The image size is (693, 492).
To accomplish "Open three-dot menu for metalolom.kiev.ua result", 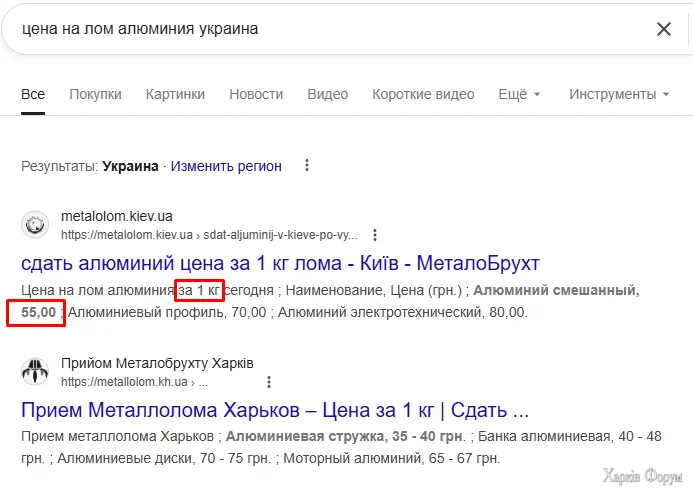I will (x=375, y=235).
